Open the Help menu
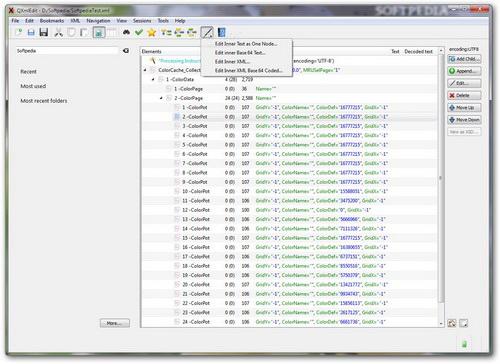 [180, 21]
